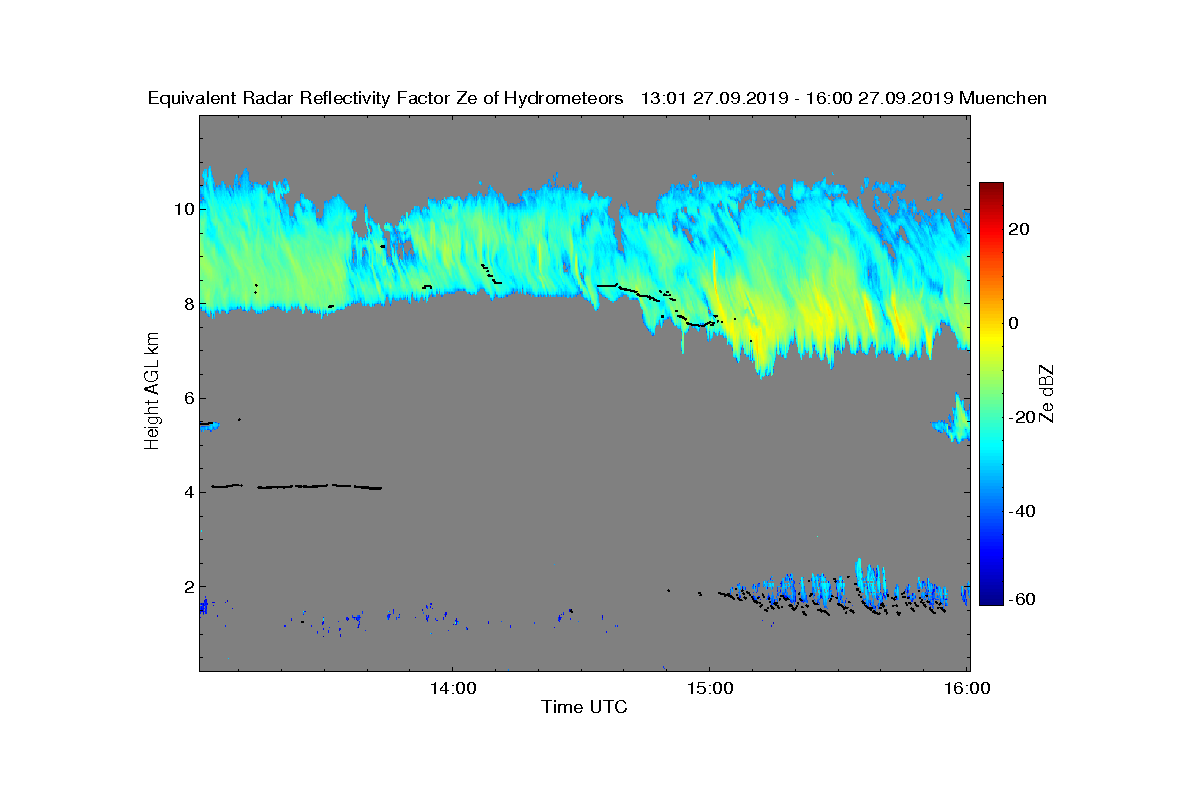Click the 'Time UTC' axis label
Viewport: 1200px width, 800px height.
(x=584, y=707)
